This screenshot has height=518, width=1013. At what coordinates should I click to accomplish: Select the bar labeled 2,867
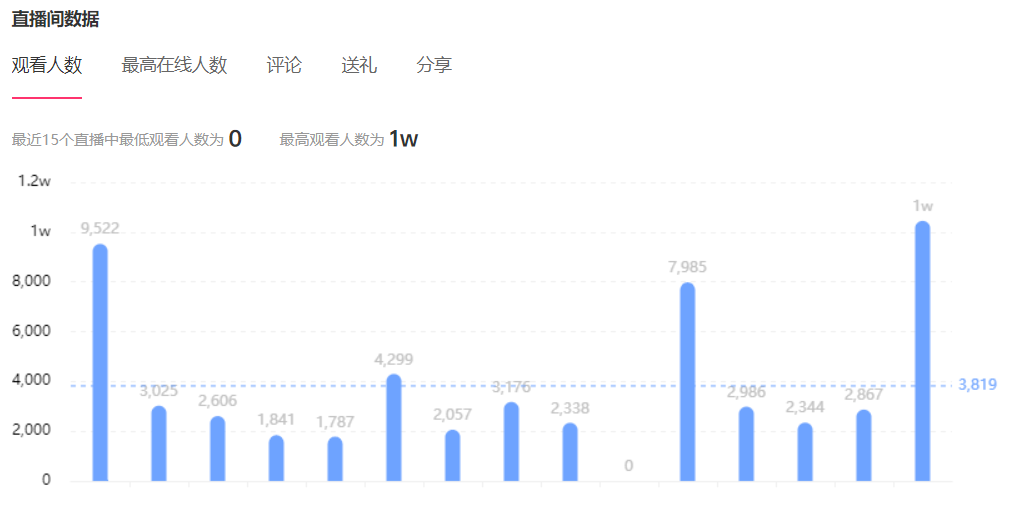[864, 446]
